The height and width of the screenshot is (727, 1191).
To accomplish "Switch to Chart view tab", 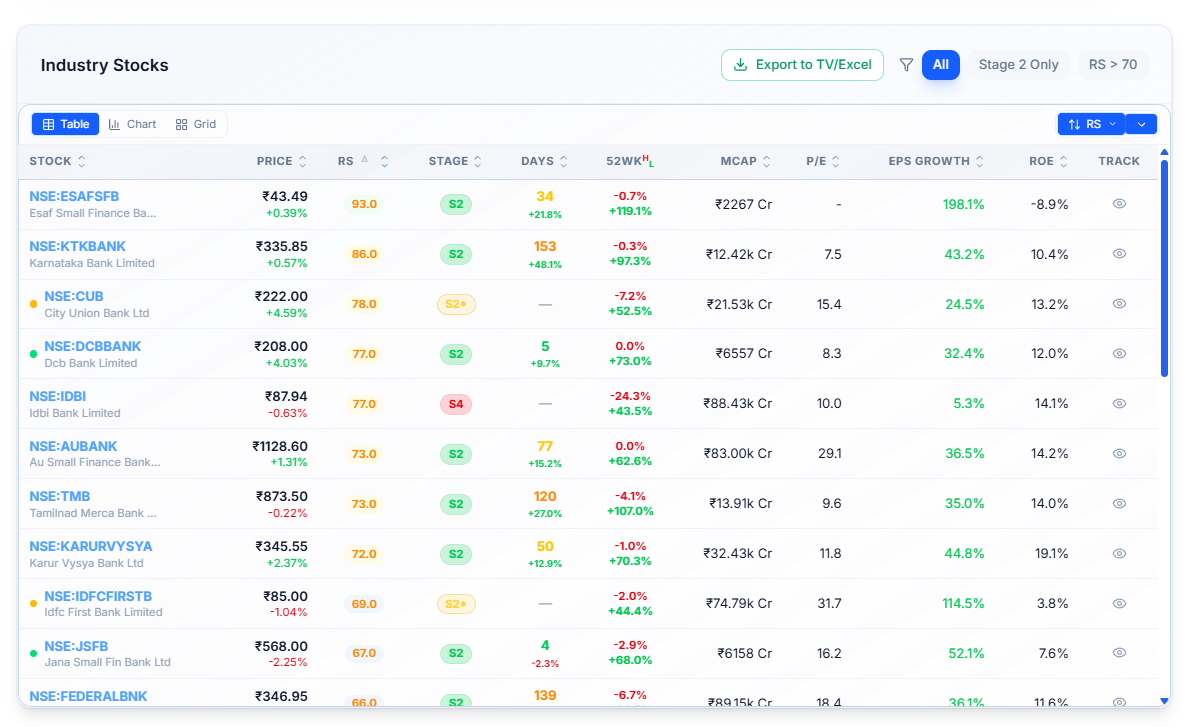I will click(x=132, y=124).
